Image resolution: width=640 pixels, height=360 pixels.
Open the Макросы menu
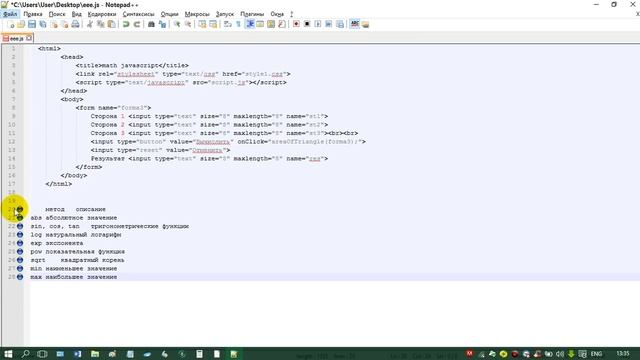pos(197,14)
